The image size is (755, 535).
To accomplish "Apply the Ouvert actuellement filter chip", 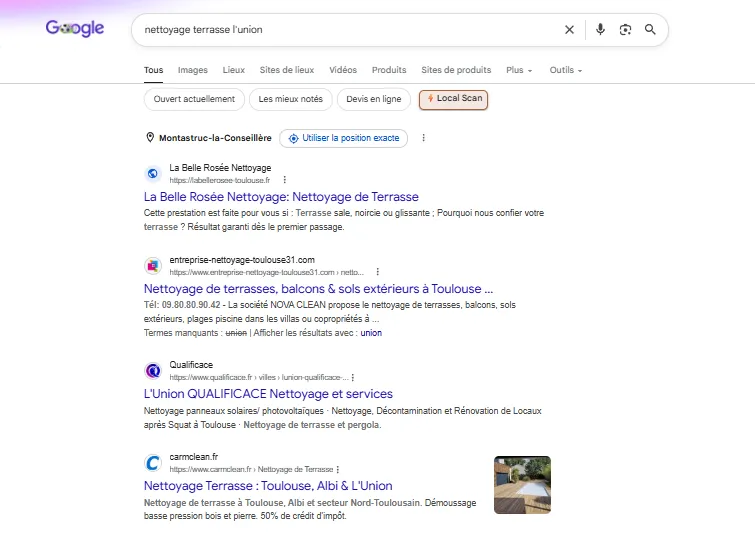I will click(x=194, y=99).
